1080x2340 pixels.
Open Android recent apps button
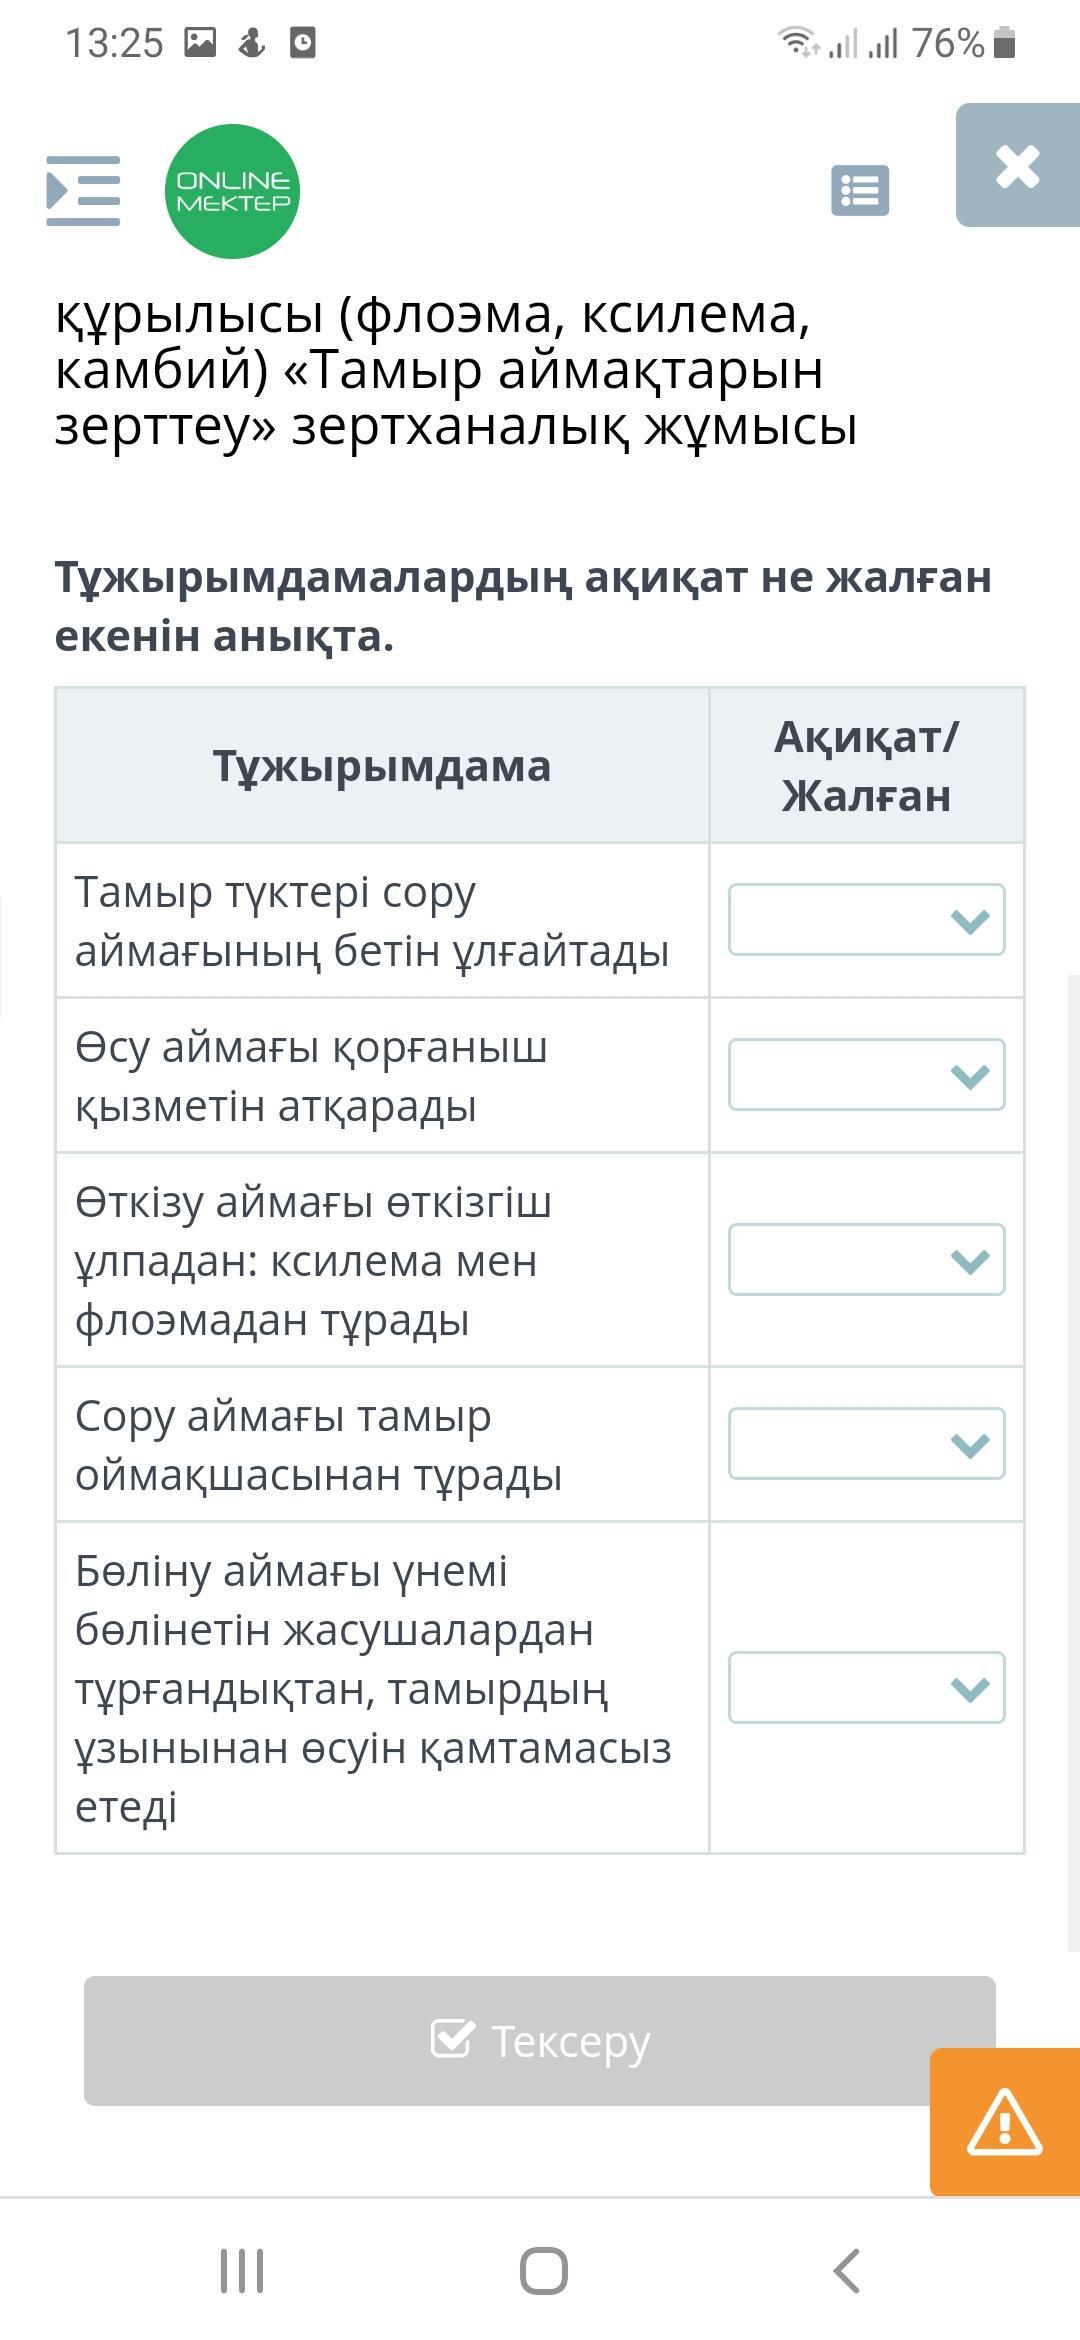(242, 2271)
